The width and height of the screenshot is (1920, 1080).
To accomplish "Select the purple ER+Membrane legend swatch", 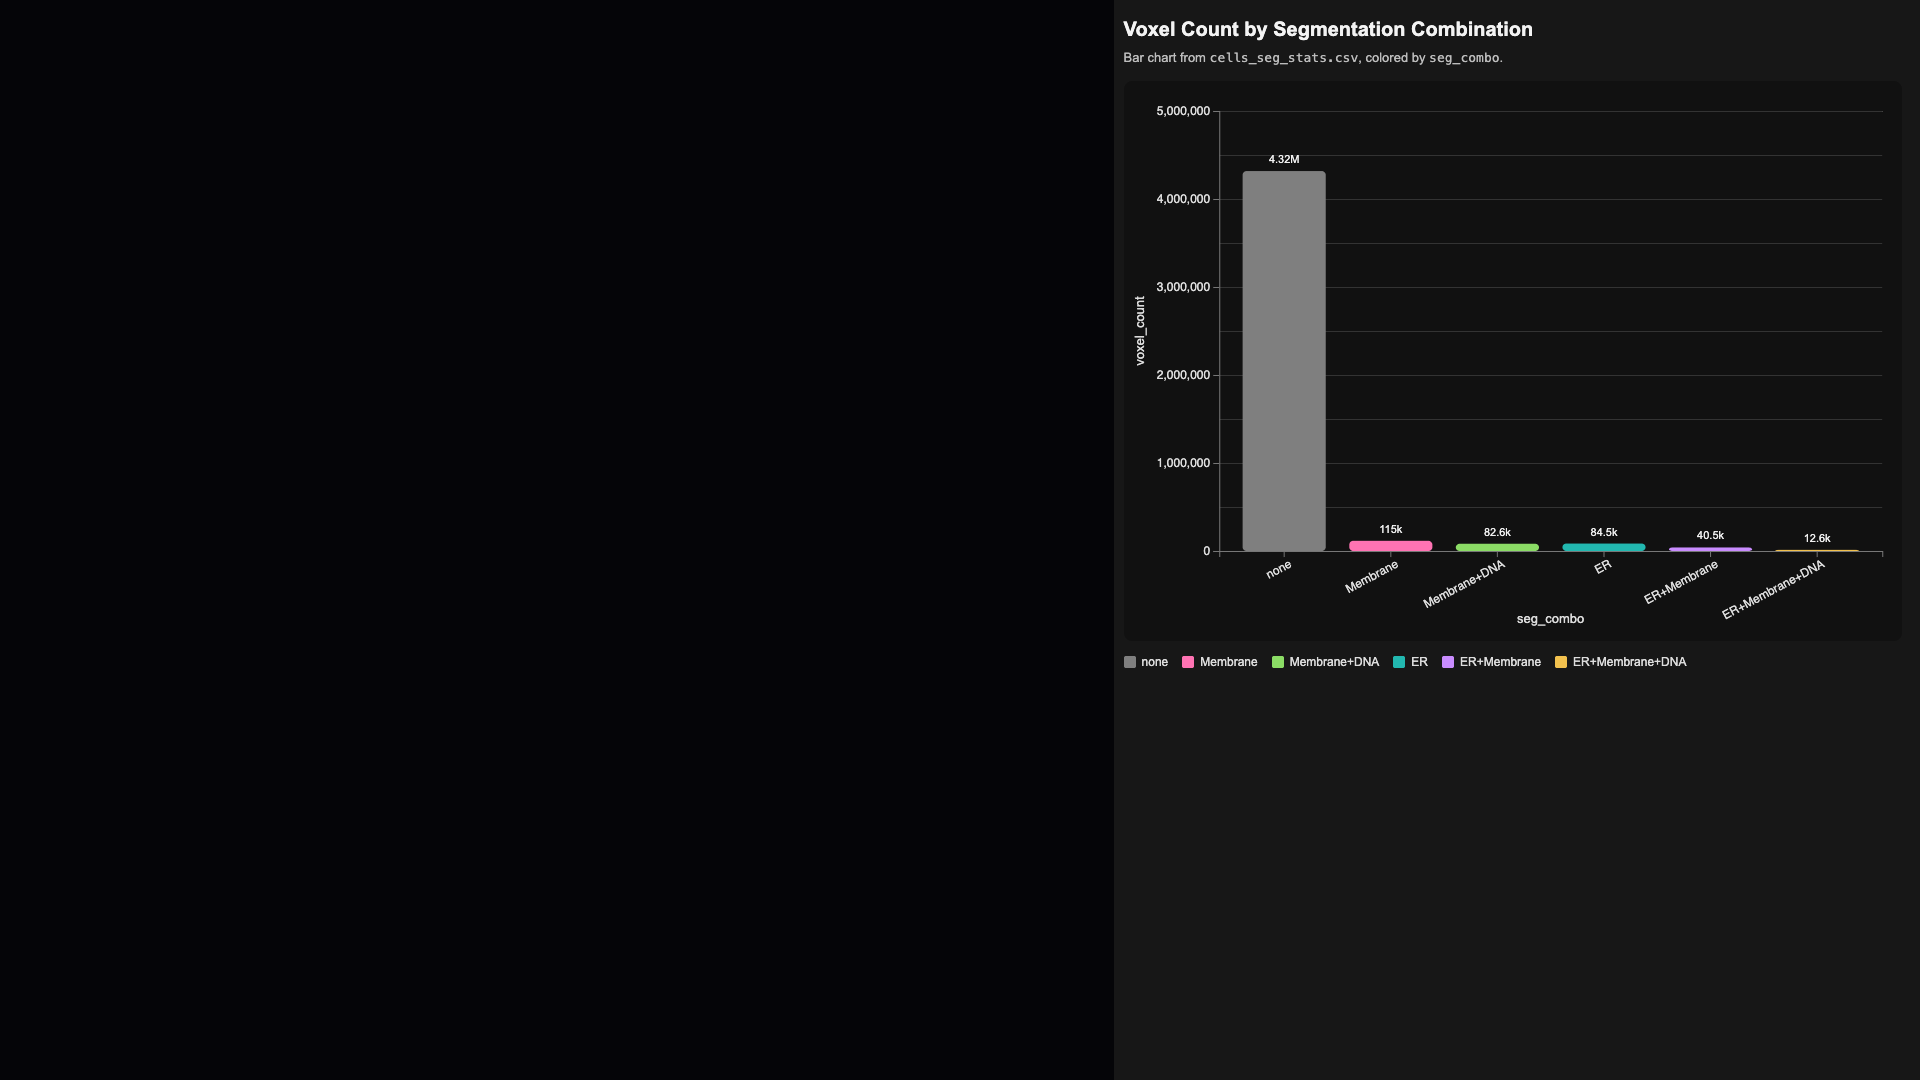I will tap(1448, 662).
